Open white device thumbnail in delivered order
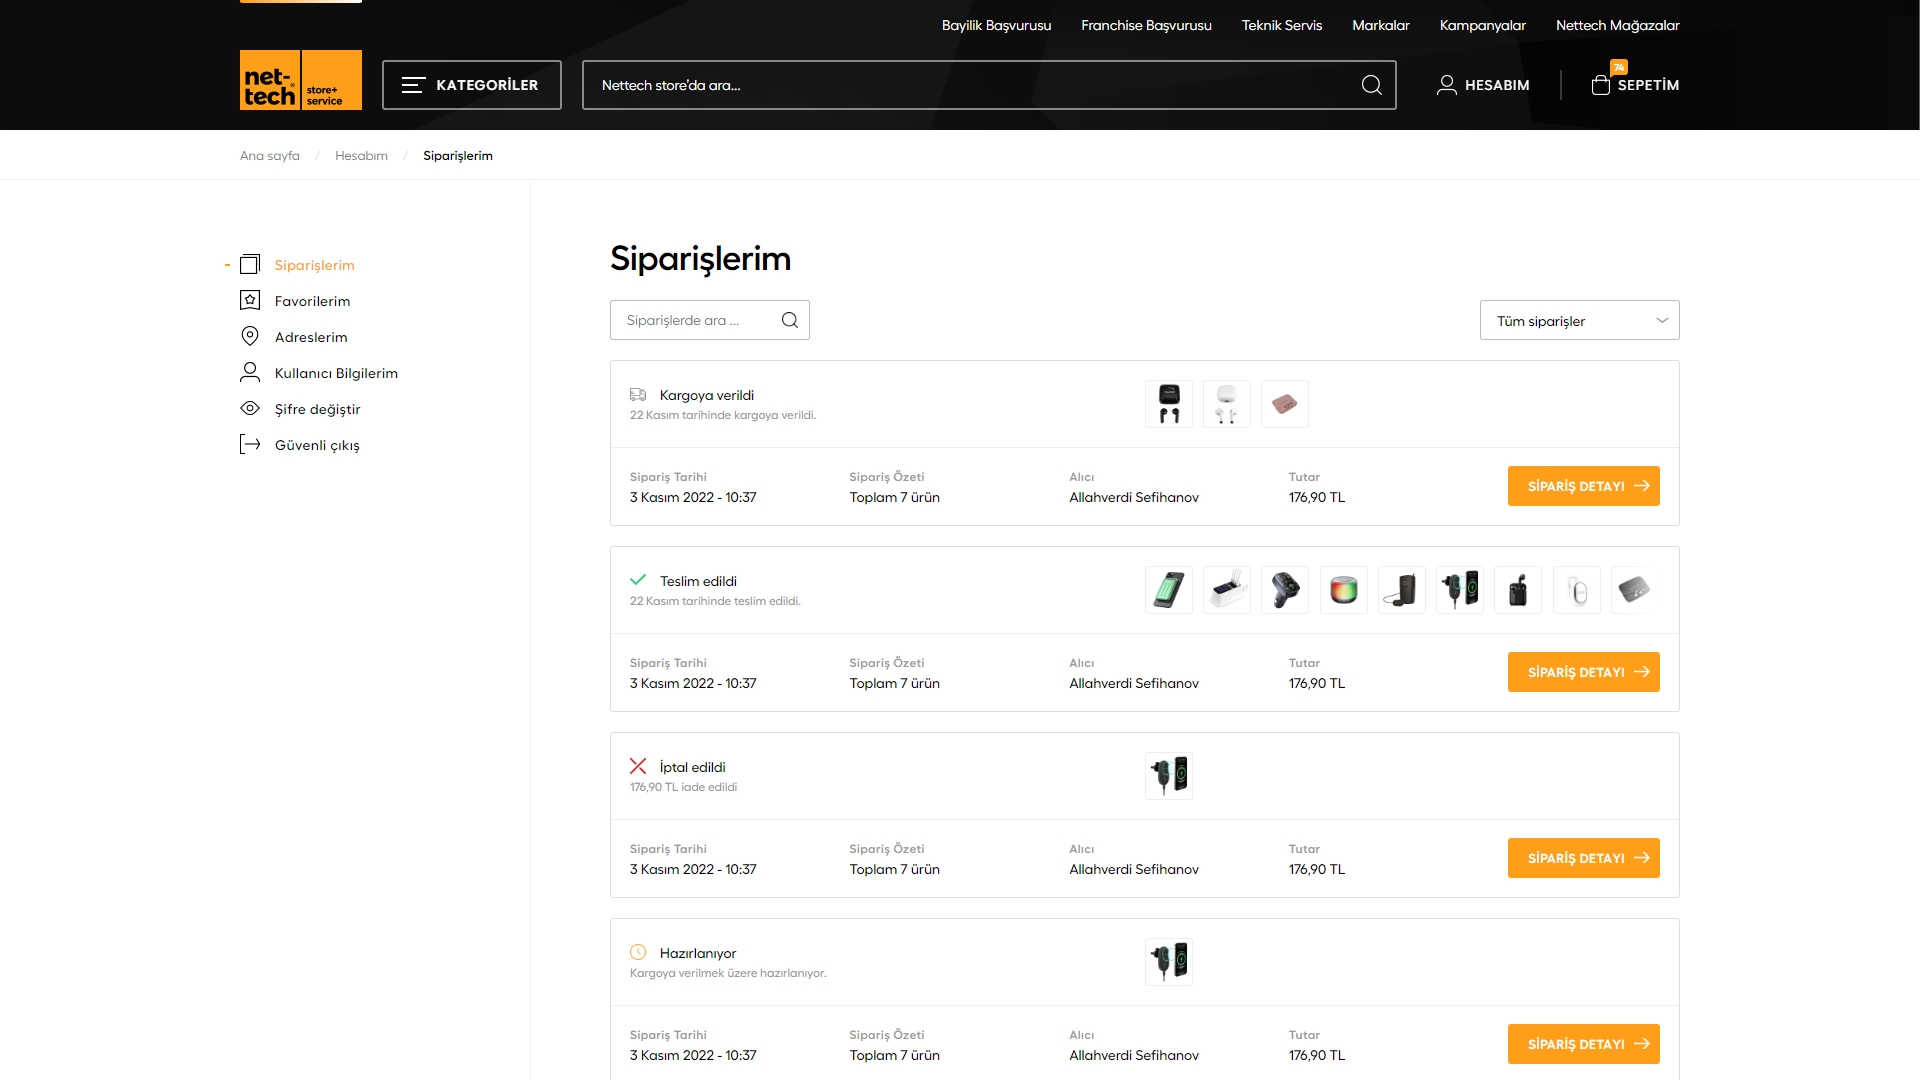 [x=1227, y=590]
